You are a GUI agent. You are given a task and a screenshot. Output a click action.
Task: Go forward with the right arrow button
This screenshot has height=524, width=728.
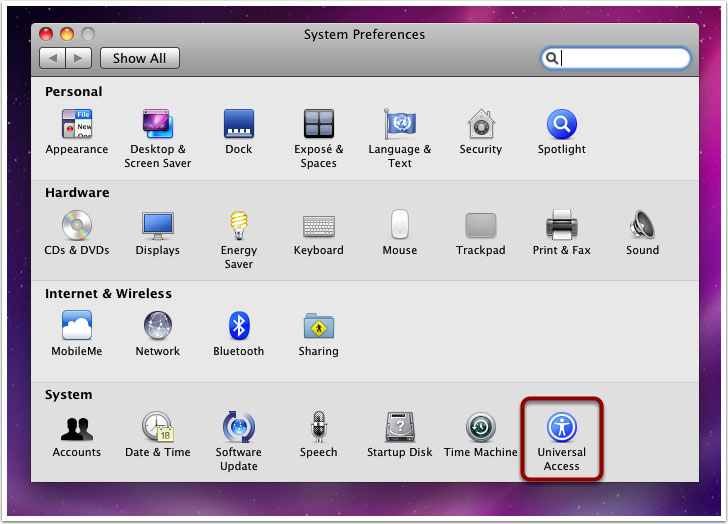tap(78, 58)
